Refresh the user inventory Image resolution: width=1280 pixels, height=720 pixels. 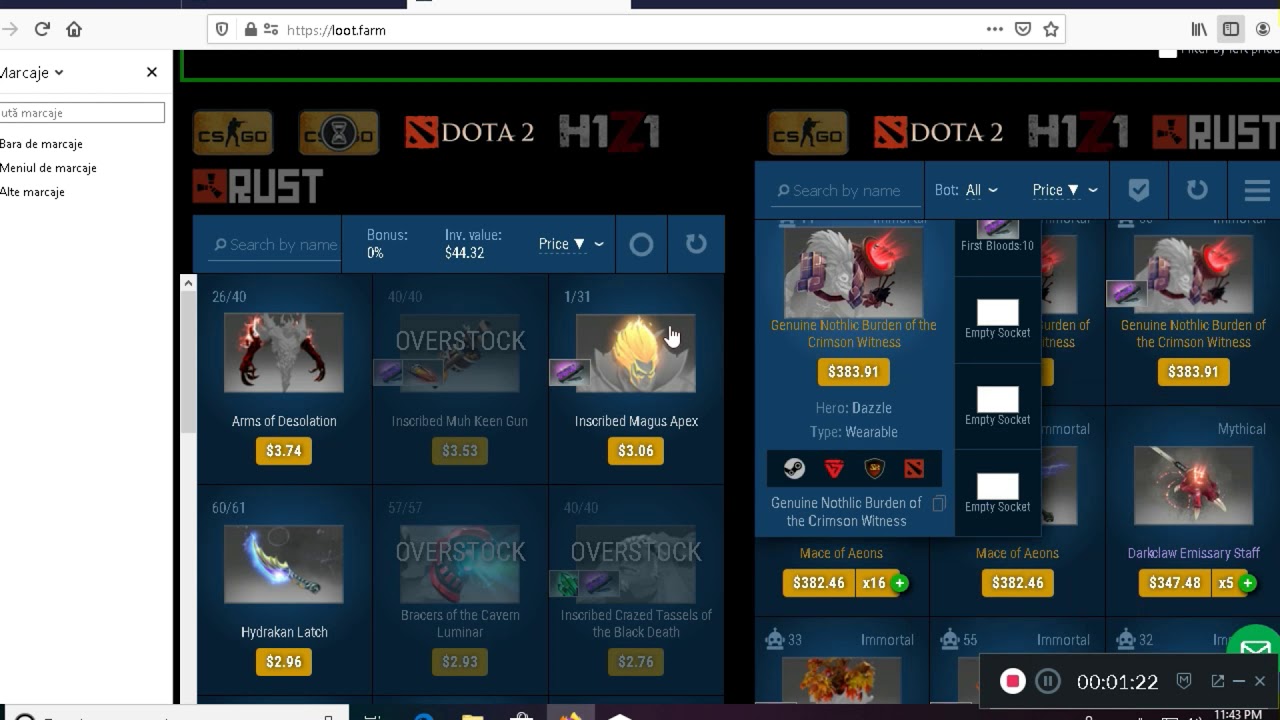point(696,244)
